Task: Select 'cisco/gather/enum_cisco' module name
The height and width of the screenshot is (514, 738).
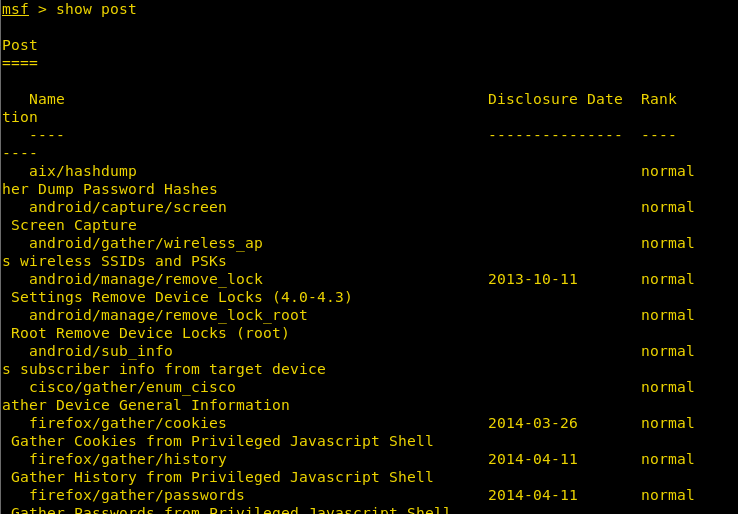Action: pyautogui.click(x=132, y=387)
